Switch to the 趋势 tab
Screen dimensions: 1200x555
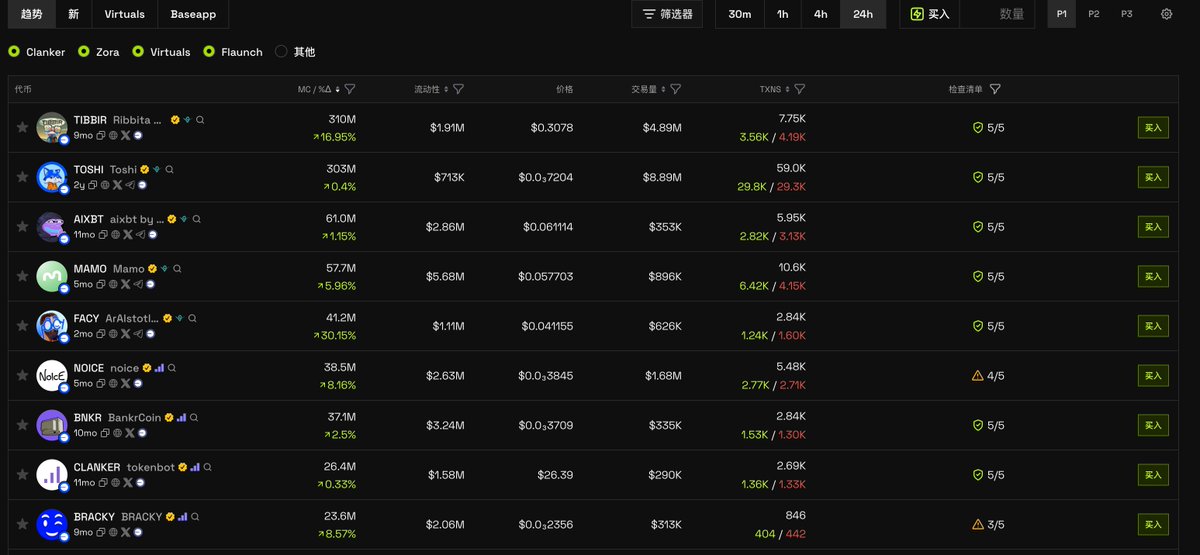30,14
